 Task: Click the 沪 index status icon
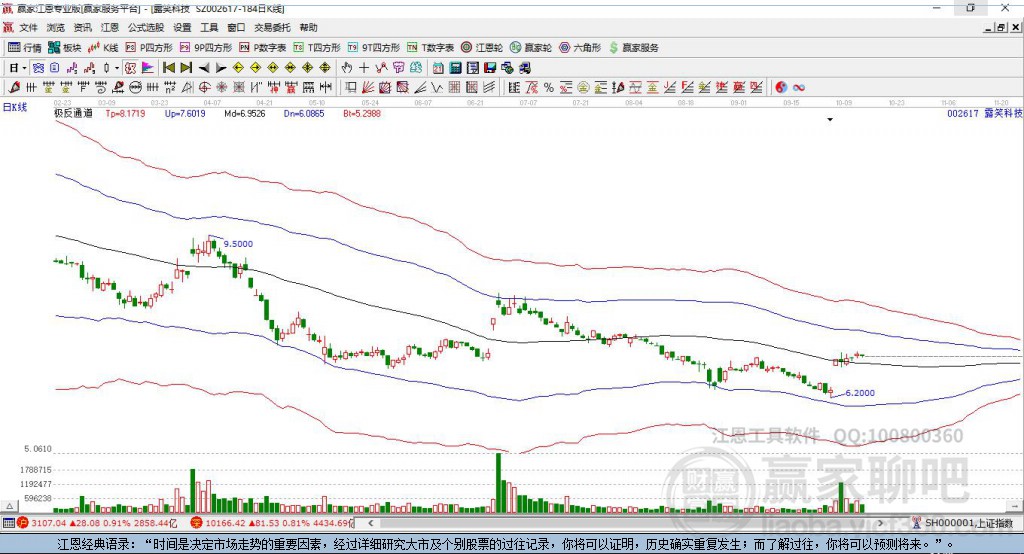[x=23, y=523]
